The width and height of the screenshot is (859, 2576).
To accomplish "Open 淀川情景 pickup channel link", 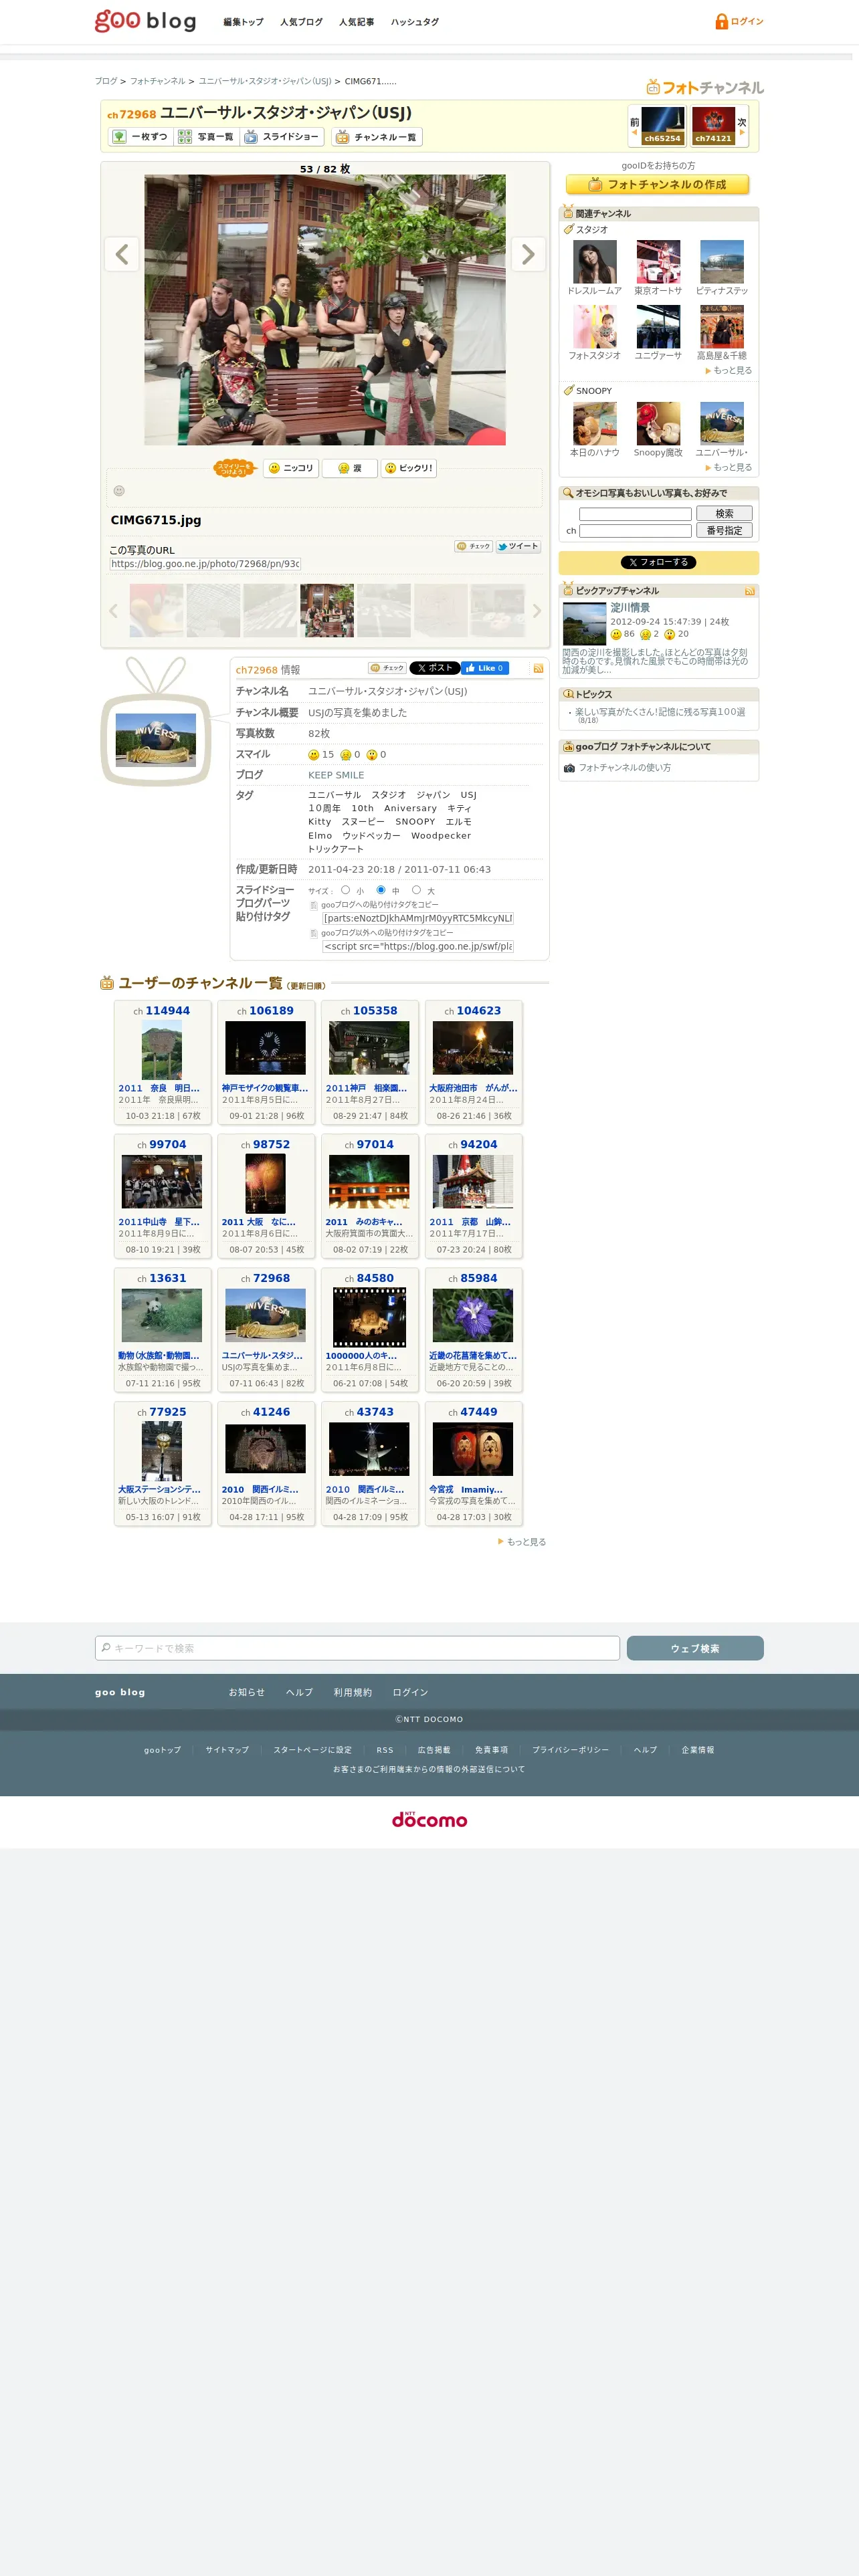I will [630, 607].
